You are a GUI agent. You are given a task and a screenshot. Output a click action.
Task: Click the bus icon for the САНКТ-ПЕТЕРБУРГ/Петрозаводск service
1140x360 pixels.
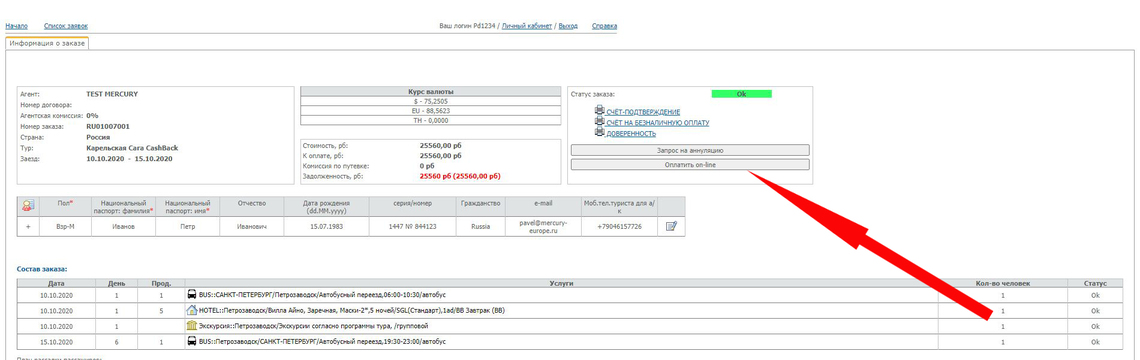click(192, 295)
